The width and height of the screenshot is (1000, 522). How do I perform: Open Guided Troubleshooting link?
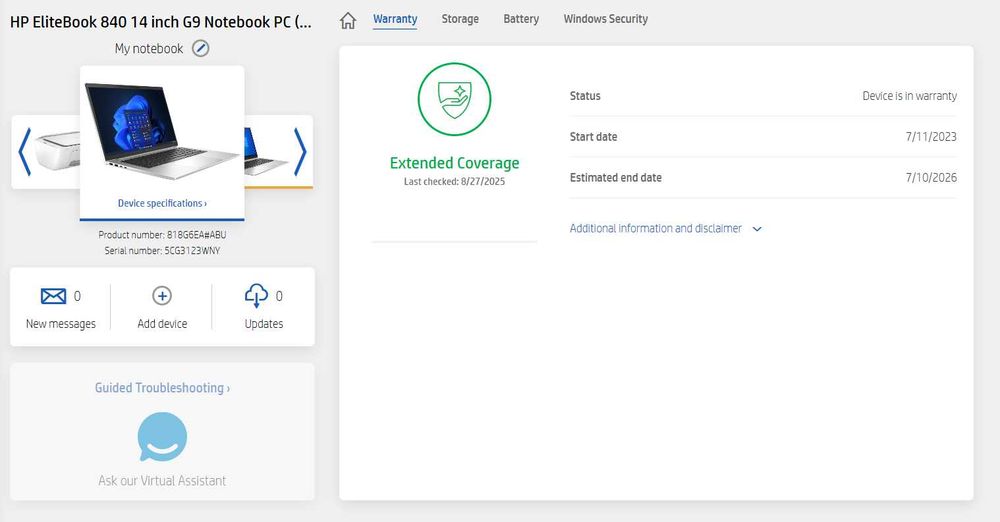click(162, 388)
